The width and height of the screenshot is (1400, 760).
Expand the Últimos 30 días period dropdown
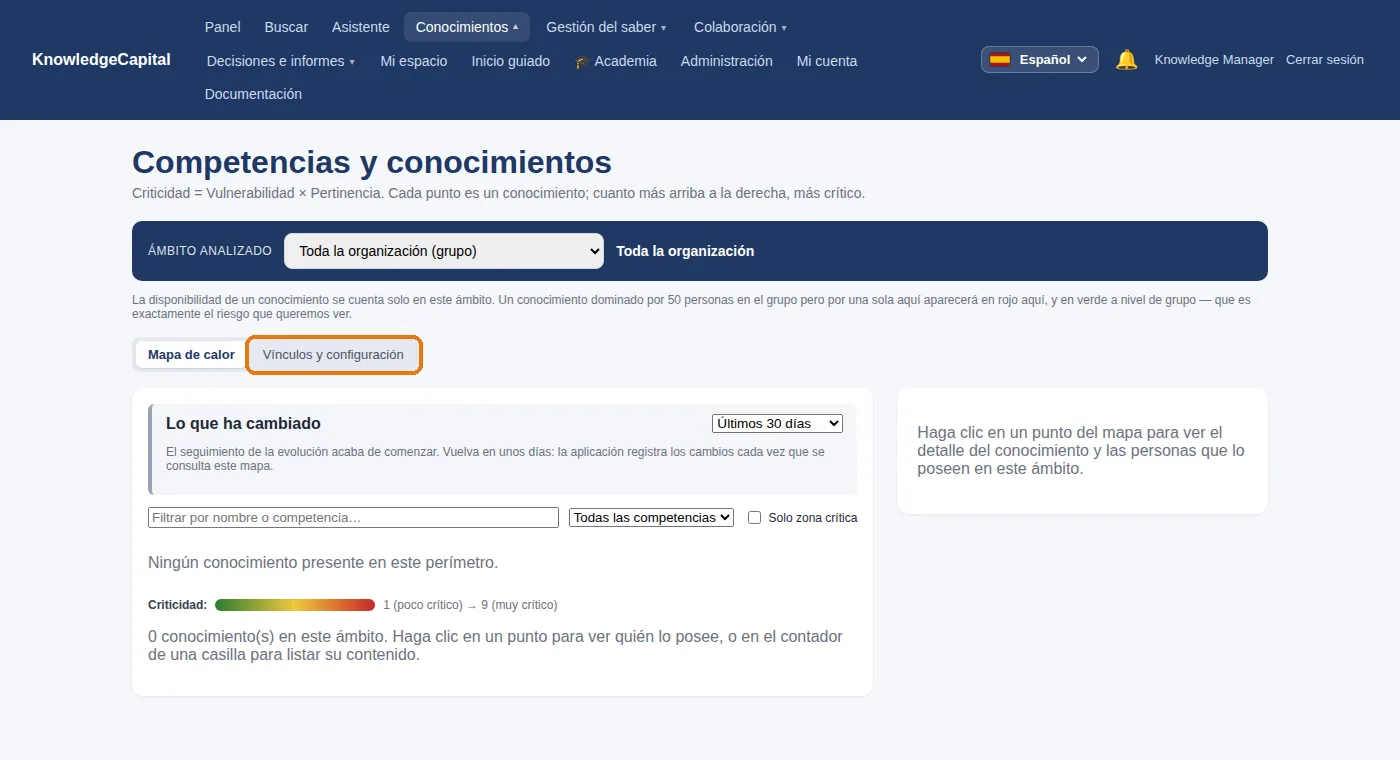[777, 424]
